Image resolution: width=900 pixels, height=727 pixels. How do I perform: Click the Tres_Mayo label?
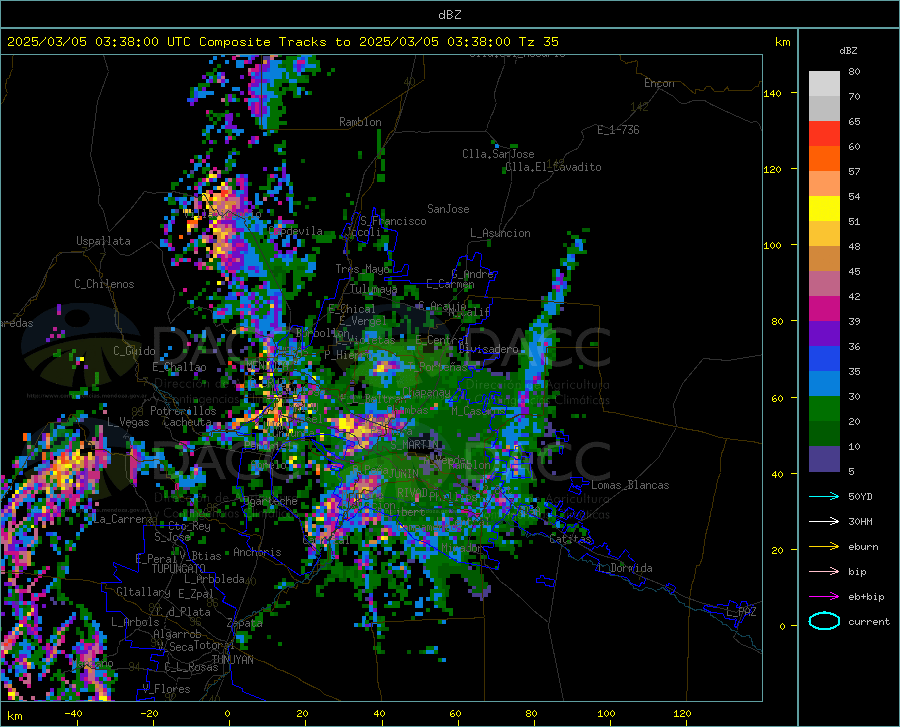click(x=363, y=269)
